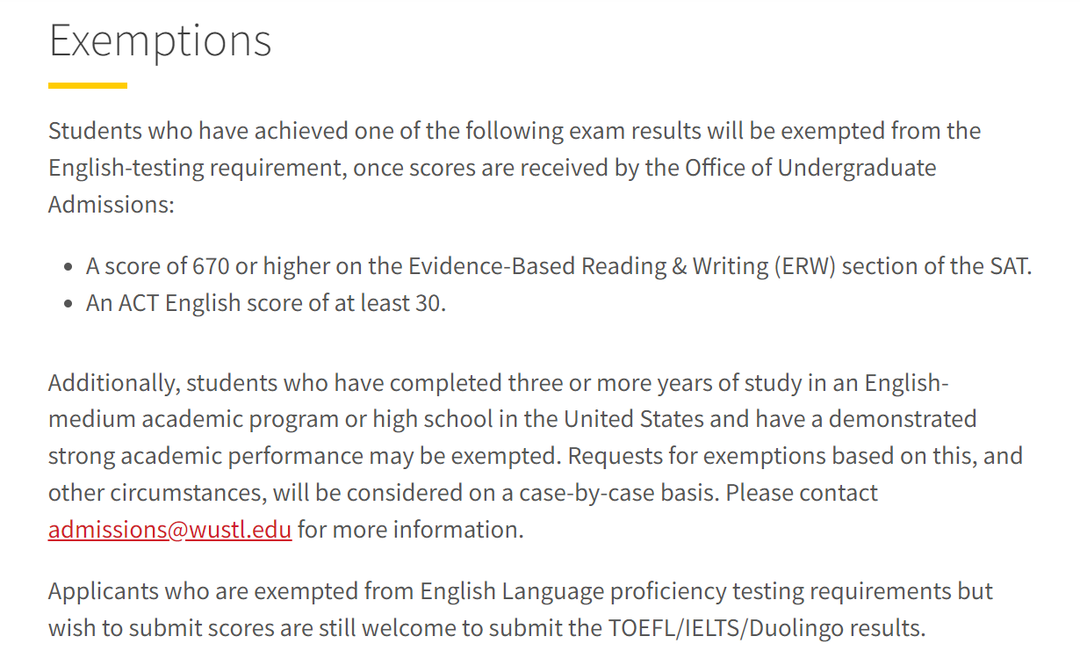Select the bullet dot before 'An ACT English score'
Screen dimensions: 1080x658
coord(68,304)
